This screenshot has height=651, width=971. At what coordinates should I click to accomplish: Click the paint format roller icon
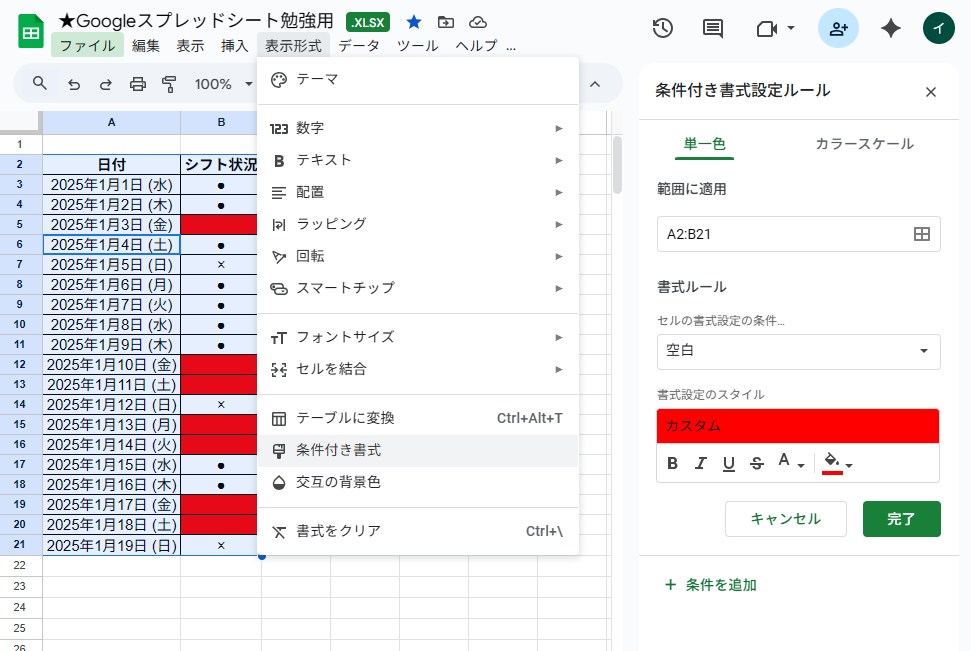coord(169,84)
